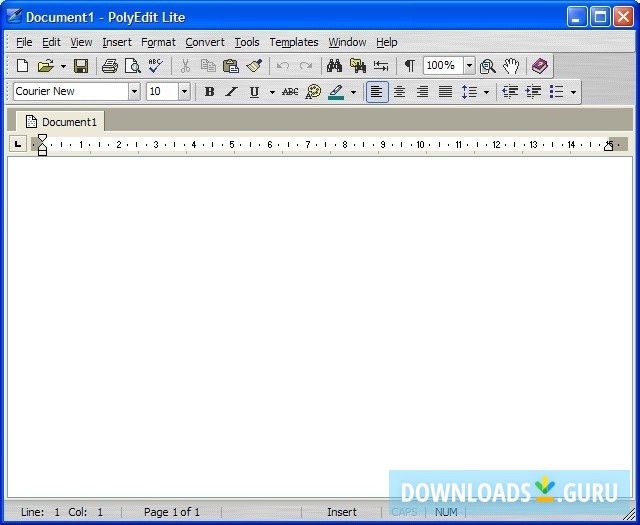640x525 pixels.
Task: Align text left
Action: click(377, 91)
